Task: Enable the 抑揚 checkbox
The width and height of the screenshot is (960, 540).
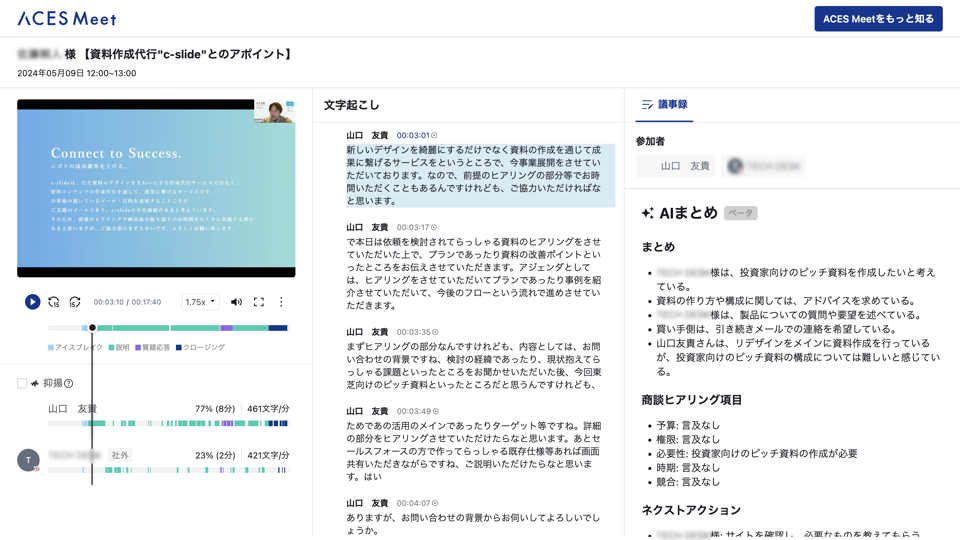Action: (x=22, y=383)
